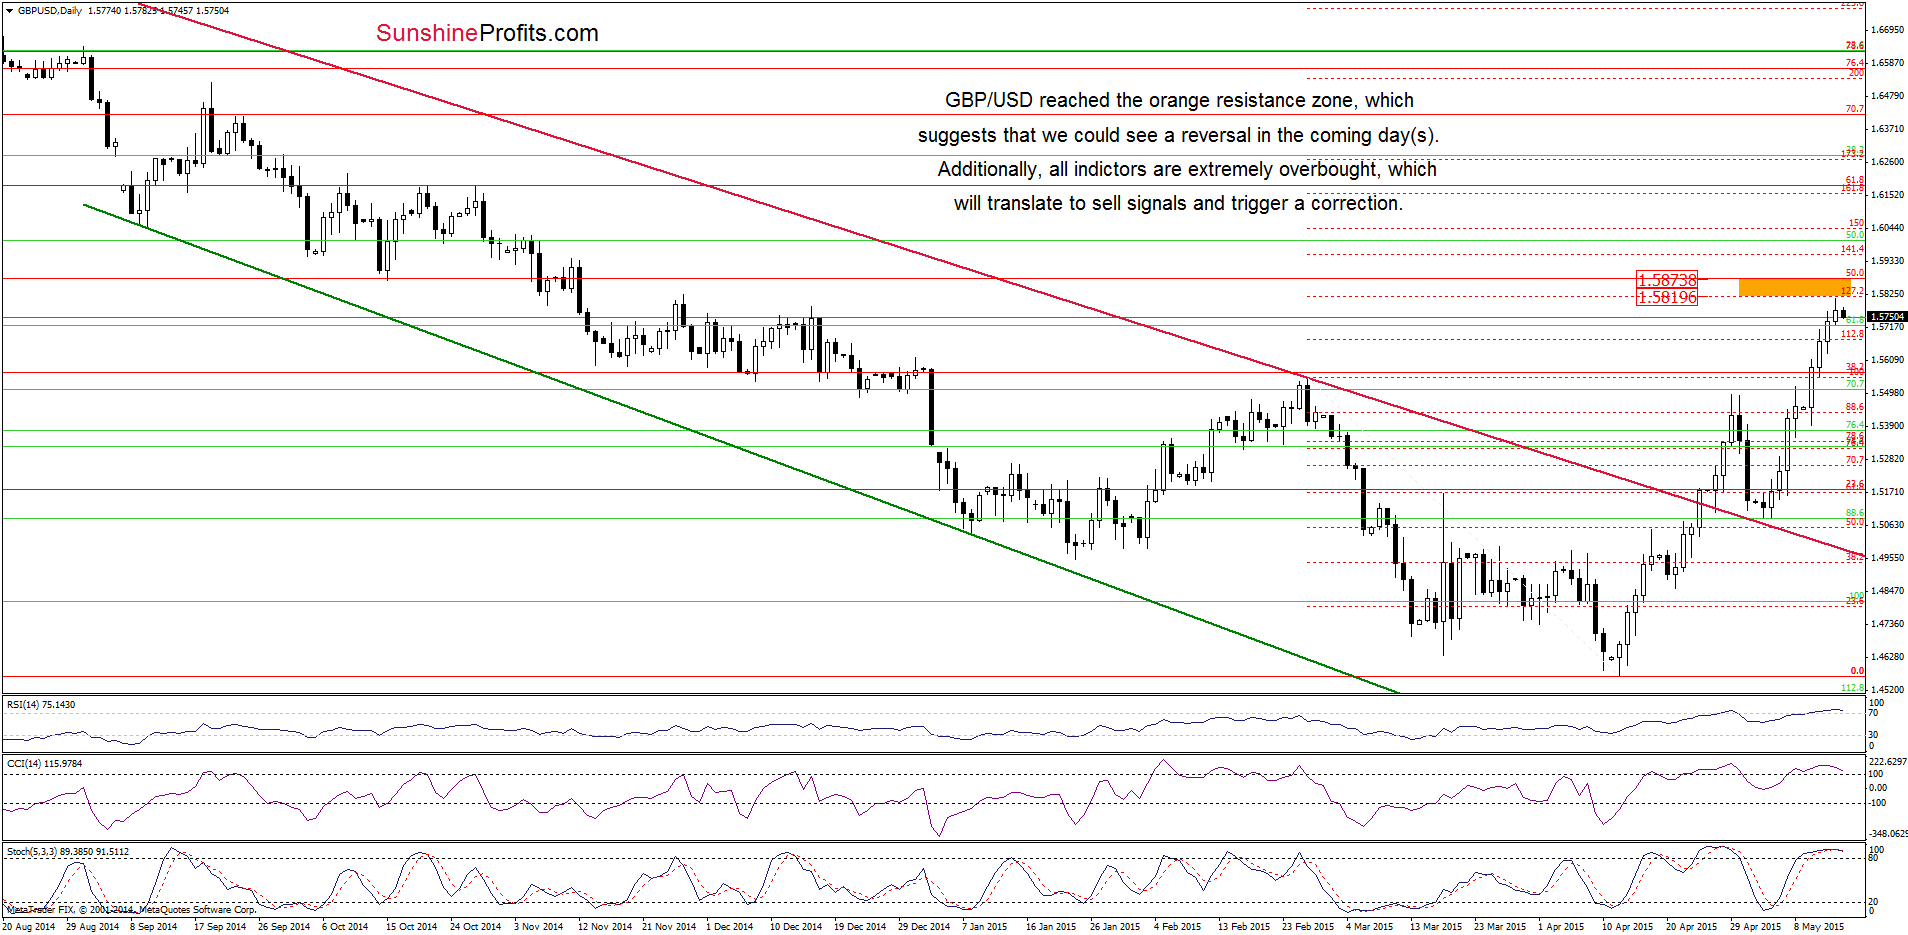Screen dimensions: 1908x935
Task: Click the 'Additionally, all indictors are extremely overbought' line
Action: pyautogui.click(x=1186, y=169)
